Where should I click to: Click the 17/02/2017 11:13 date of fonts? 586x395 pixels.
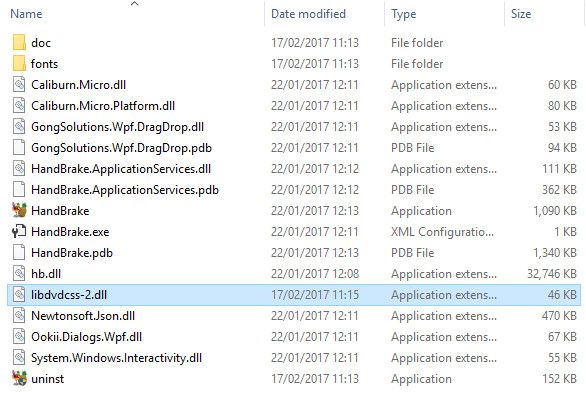click(315, 64)
